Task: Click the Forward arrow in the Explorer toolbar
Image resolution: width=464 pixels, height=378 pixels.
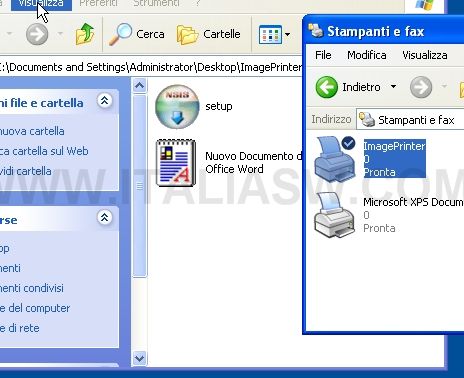Action: (37, 34)
